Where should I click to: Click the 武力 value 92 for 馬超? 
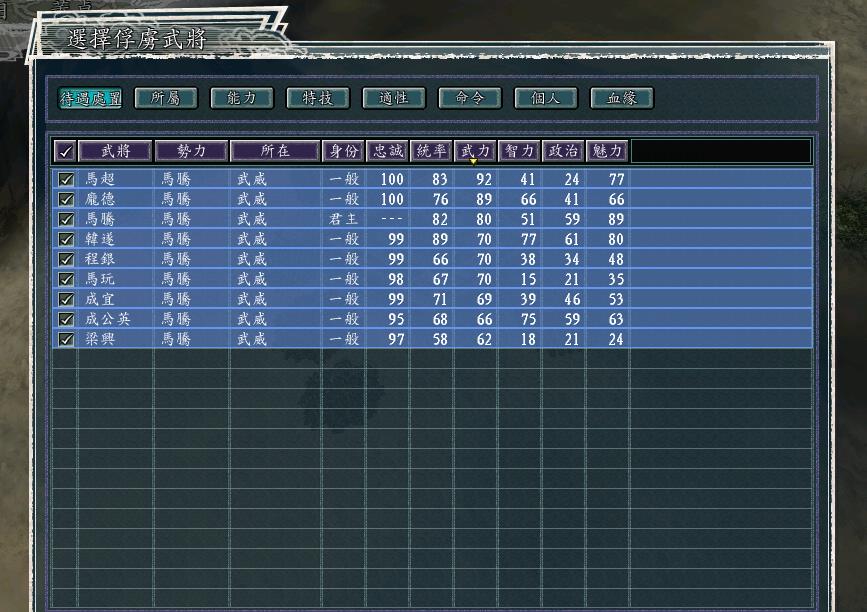[484, 179]
